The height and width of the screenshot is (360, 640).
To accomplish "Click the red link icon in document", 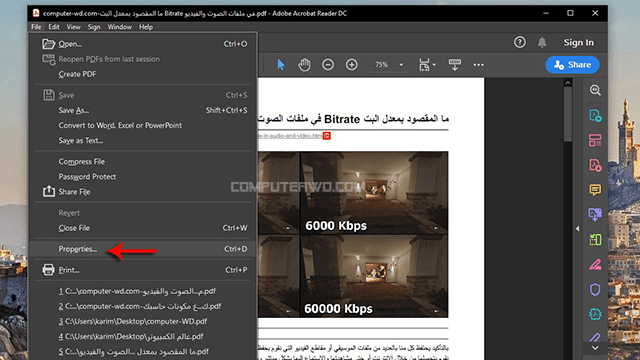I will 327,136.
